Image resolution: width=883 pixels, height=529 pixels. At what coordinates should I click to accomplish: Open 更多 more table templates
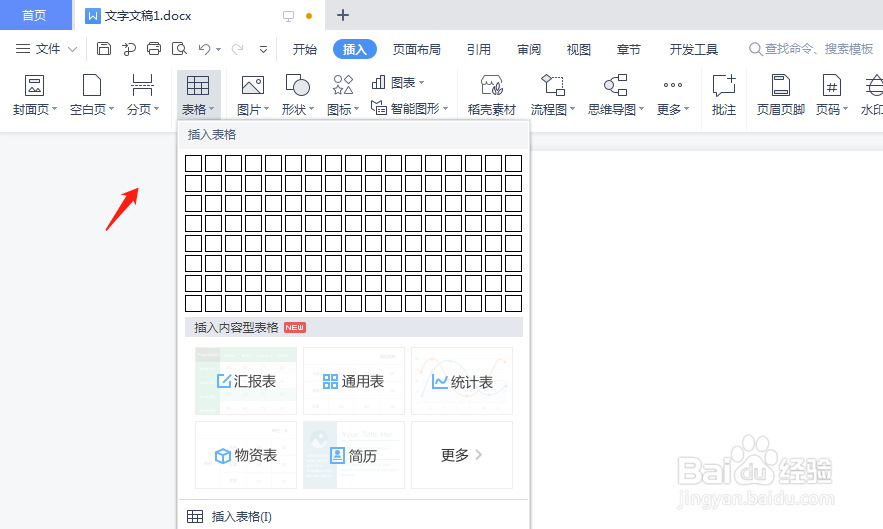pos(462,455)
